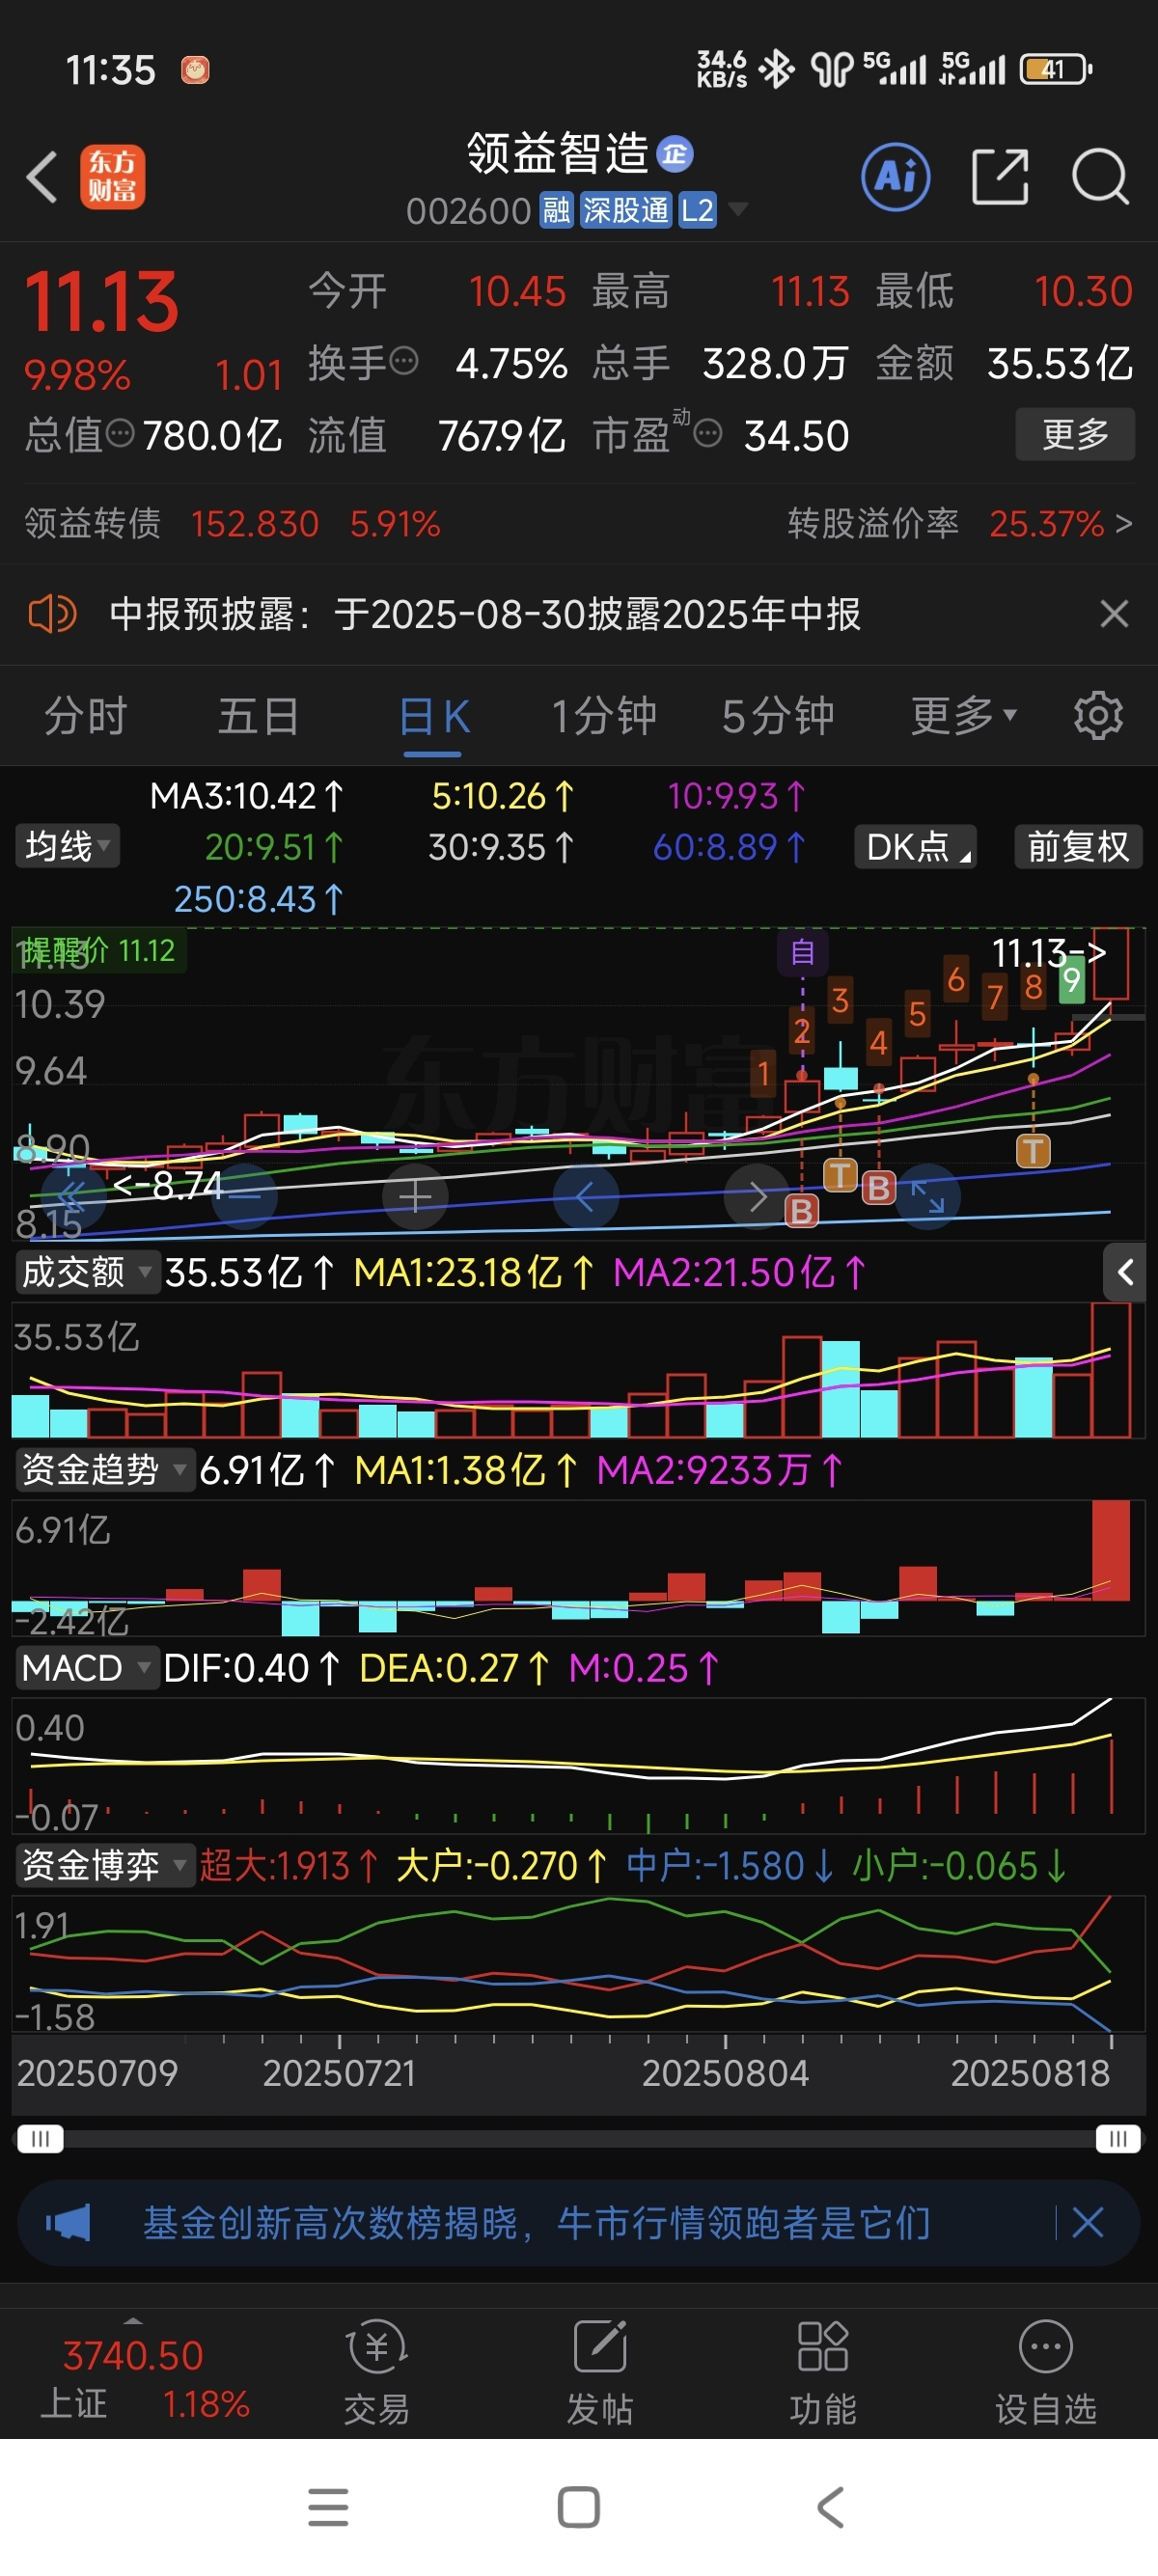This screenshot has height=2576, width=1158.
Task: Switch to 五日 chart tab
Action: [x=259, y=717]
